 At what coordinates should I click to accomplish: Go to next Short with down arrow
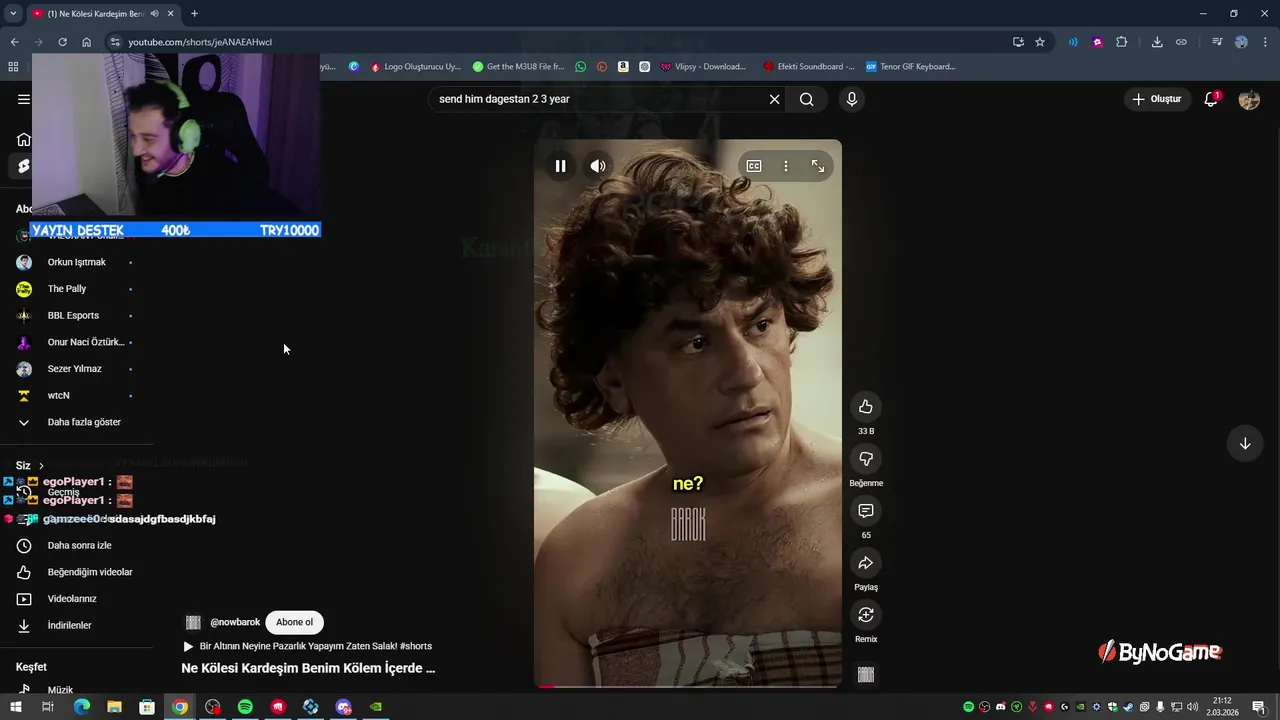(x=1245, y=444)
